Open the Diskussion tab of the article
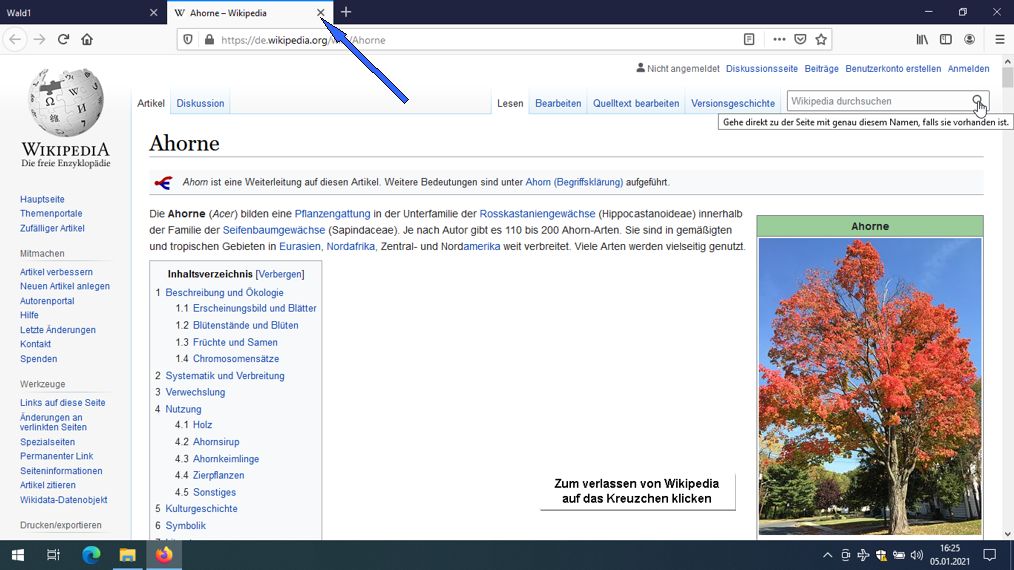Image resolution: width=1014 pixels, height=570 pixels. point(200,103)
